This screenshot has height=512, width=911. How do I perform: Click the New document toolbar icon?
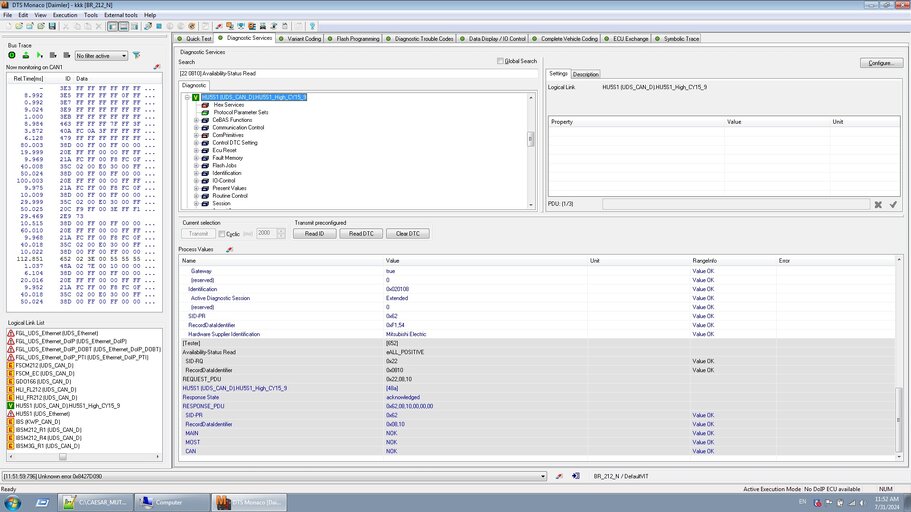click(8, 26)
